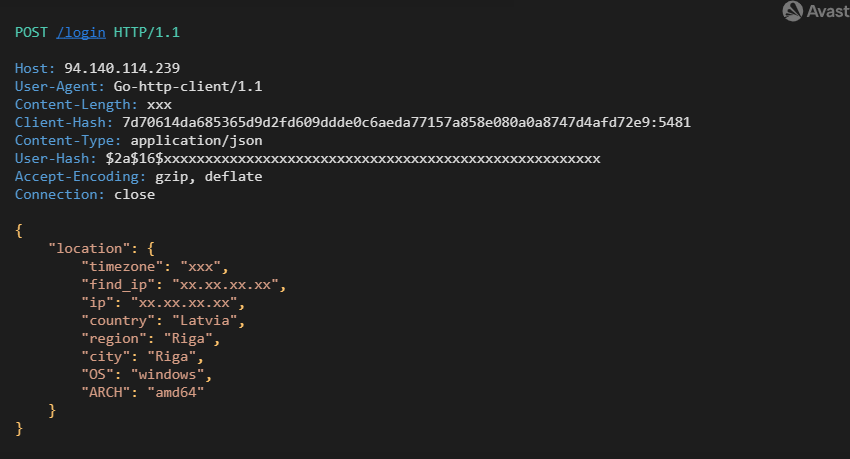Image resolution: width=850 pixels, height=459 pixels.
Task: Click the POST method keyword
Action: click(31, 33)
